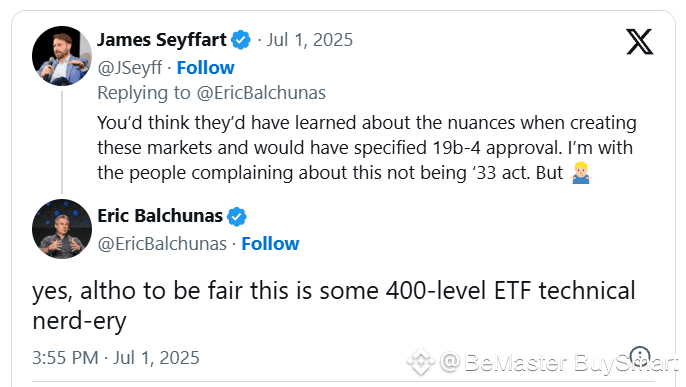
Task: Open Eric Balchunas's profile picture
Action: point(62,229)
